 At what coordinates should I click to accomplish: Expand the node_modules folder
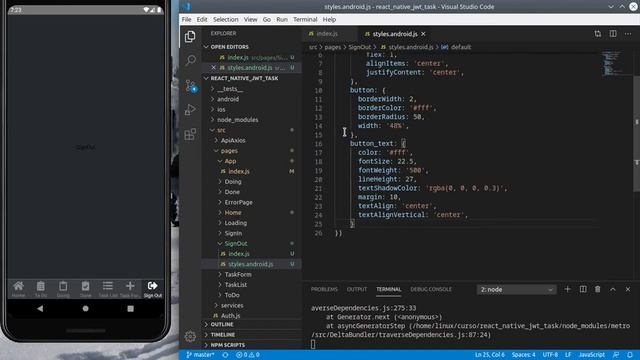point(238,120)
